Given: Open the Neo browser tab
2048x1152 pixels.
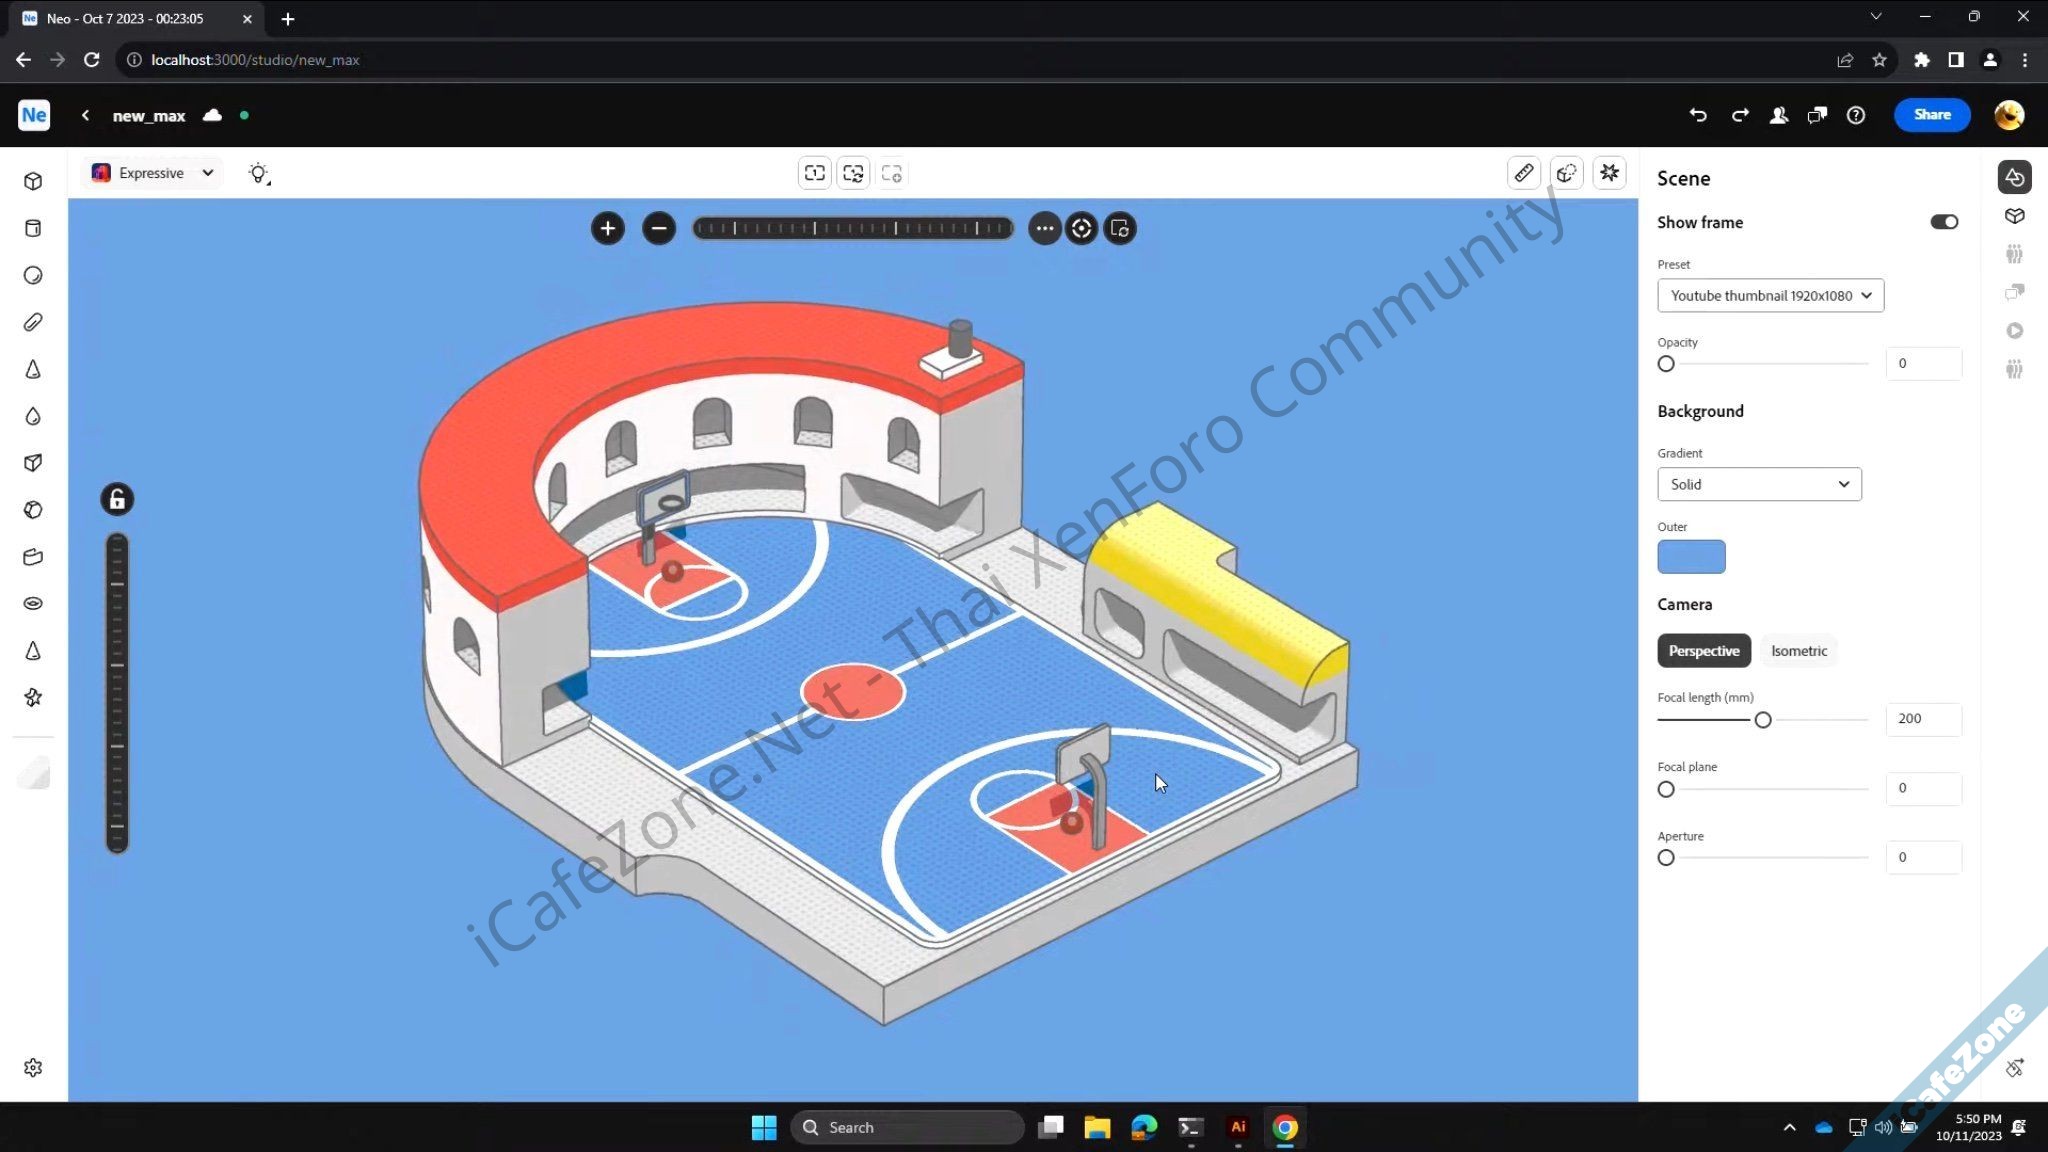Looking at the screenshot, I should pyautogui.click(x=125, y=18).
